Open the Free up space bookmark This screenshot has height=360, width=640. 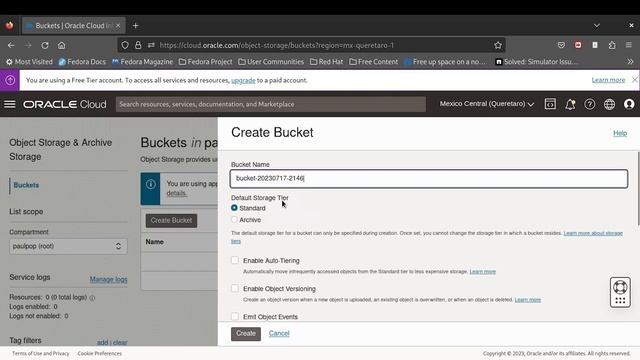coord(446,62)
